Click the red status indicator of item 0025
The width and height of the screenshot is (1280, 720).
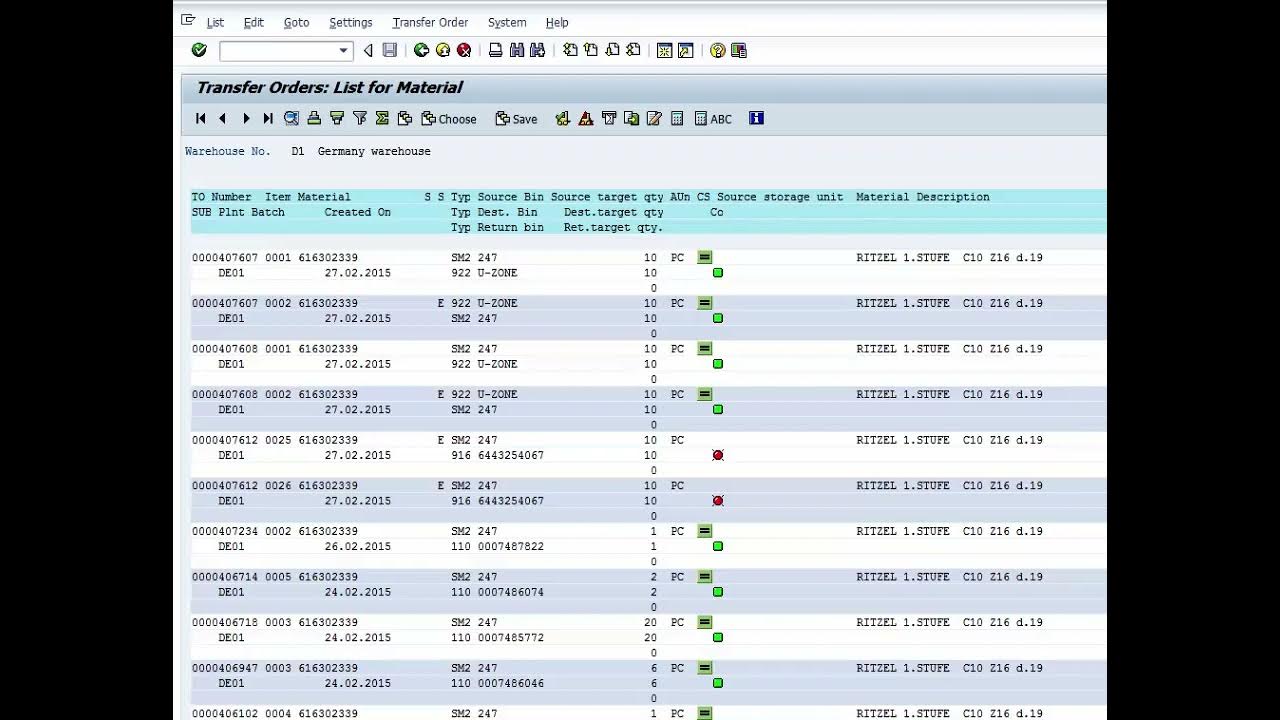pos(718,455)
